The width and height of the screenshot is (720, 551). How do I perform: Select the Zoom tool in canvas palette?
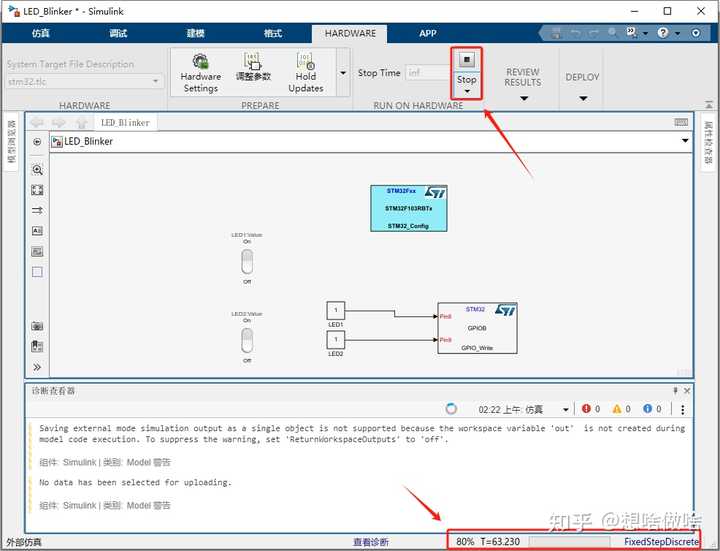click(37, 170)
